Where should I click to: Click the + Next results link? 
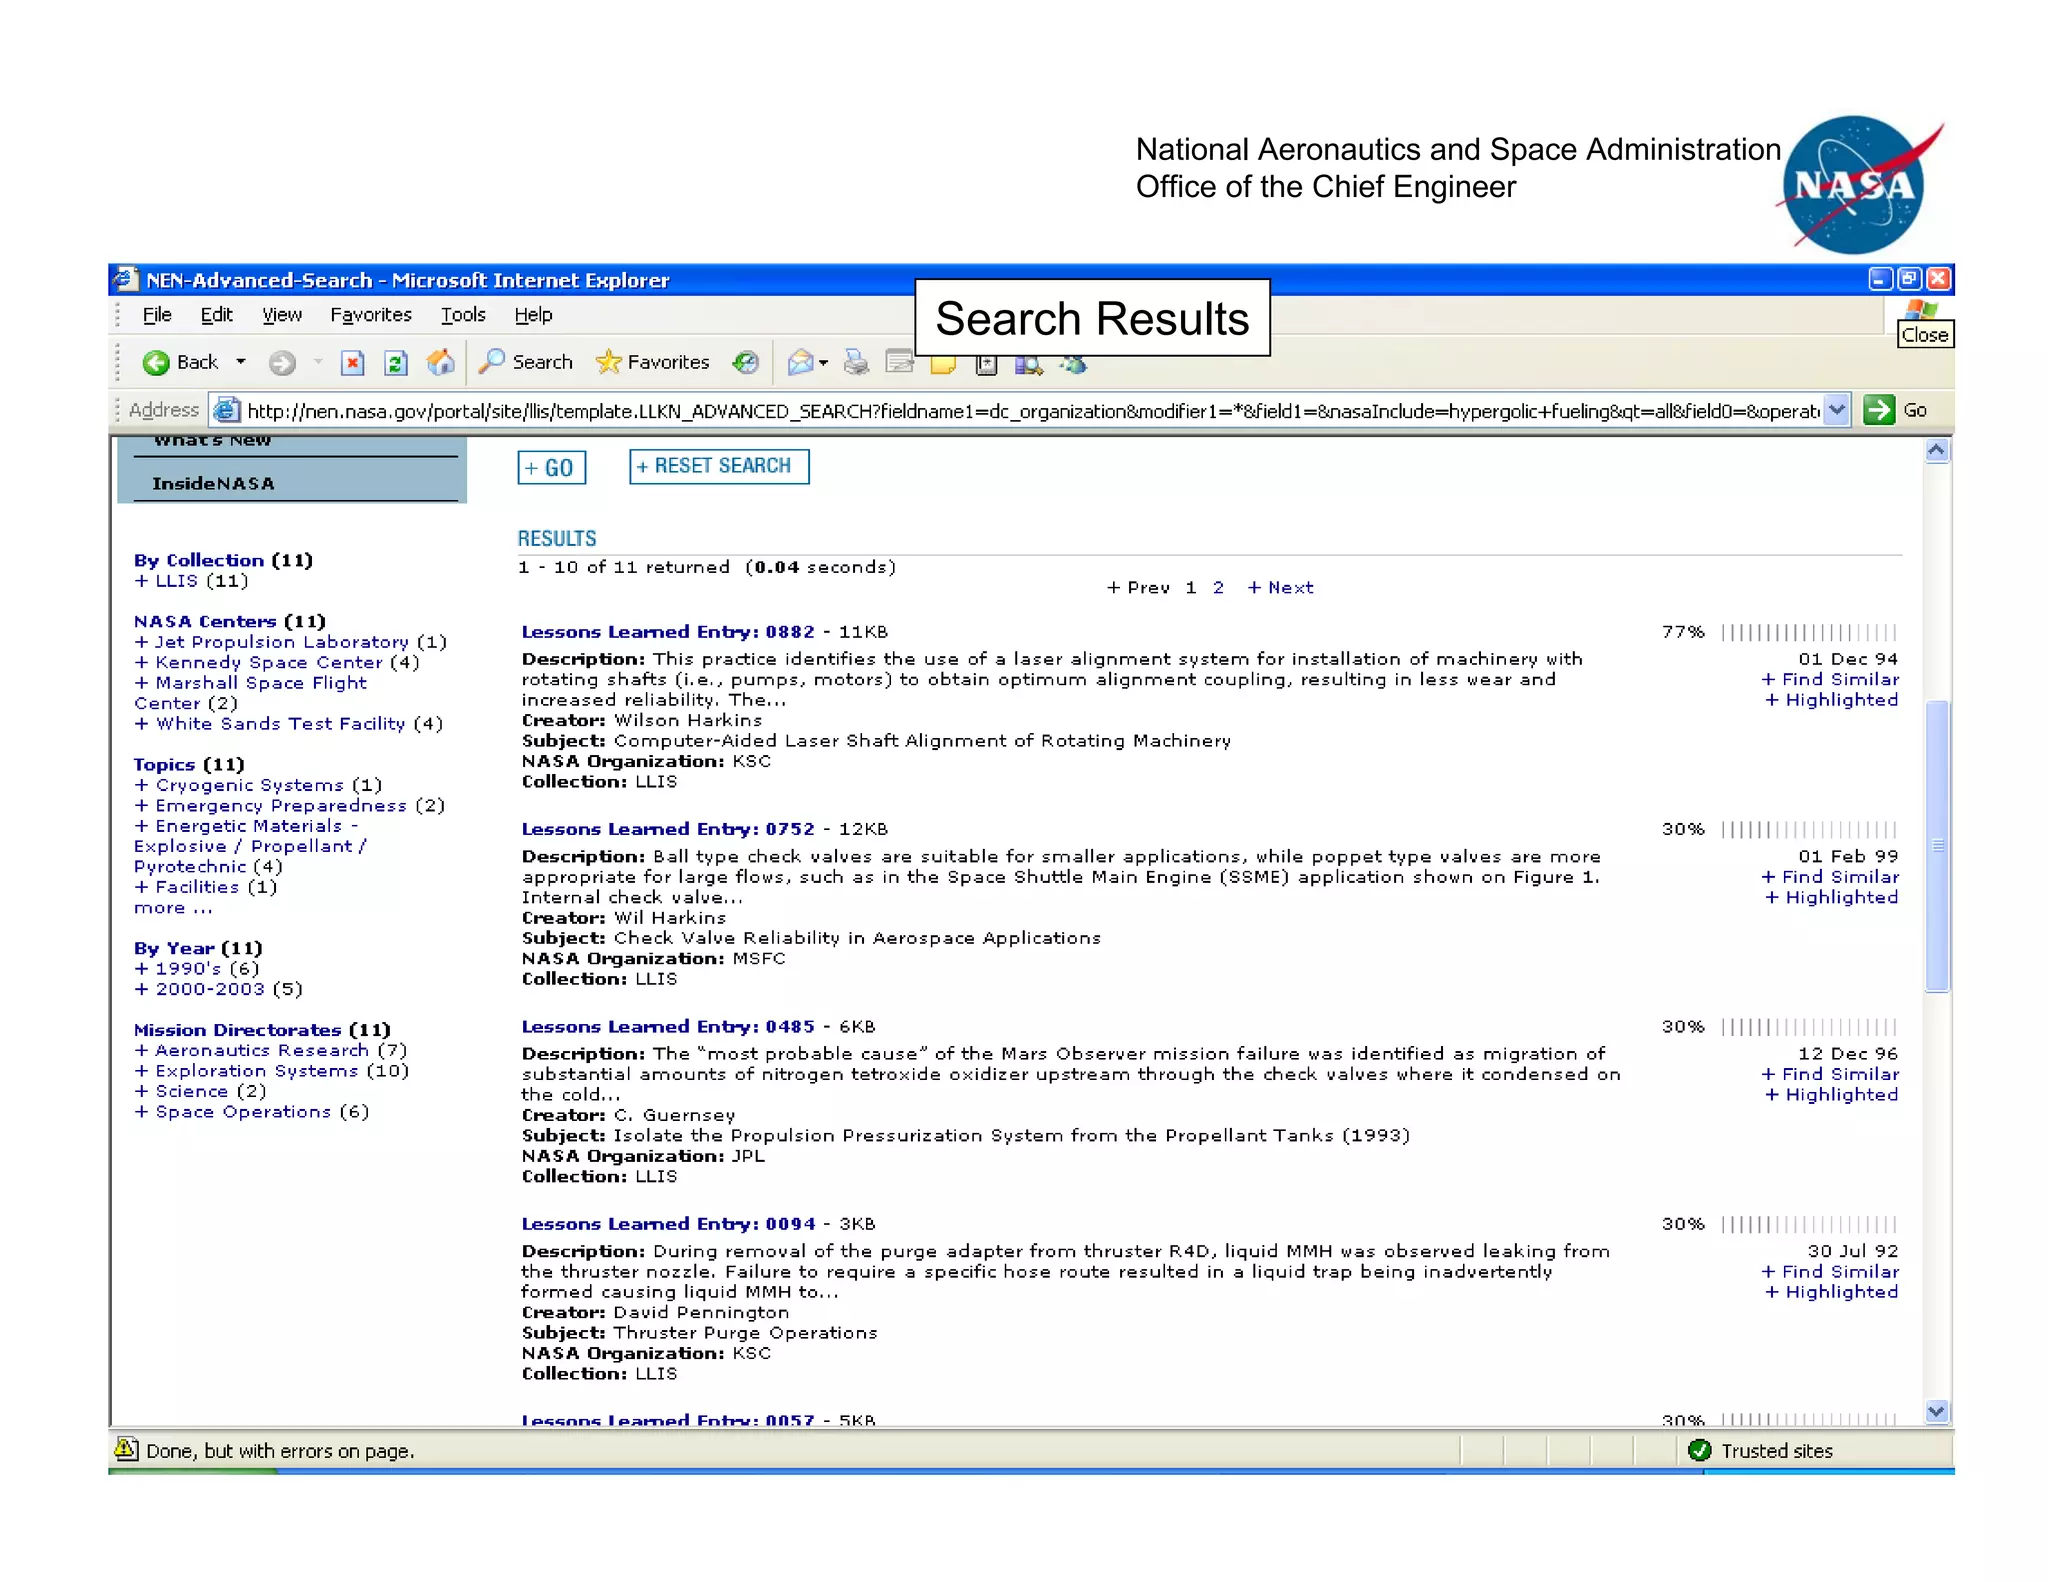(x=1280, y=588)
